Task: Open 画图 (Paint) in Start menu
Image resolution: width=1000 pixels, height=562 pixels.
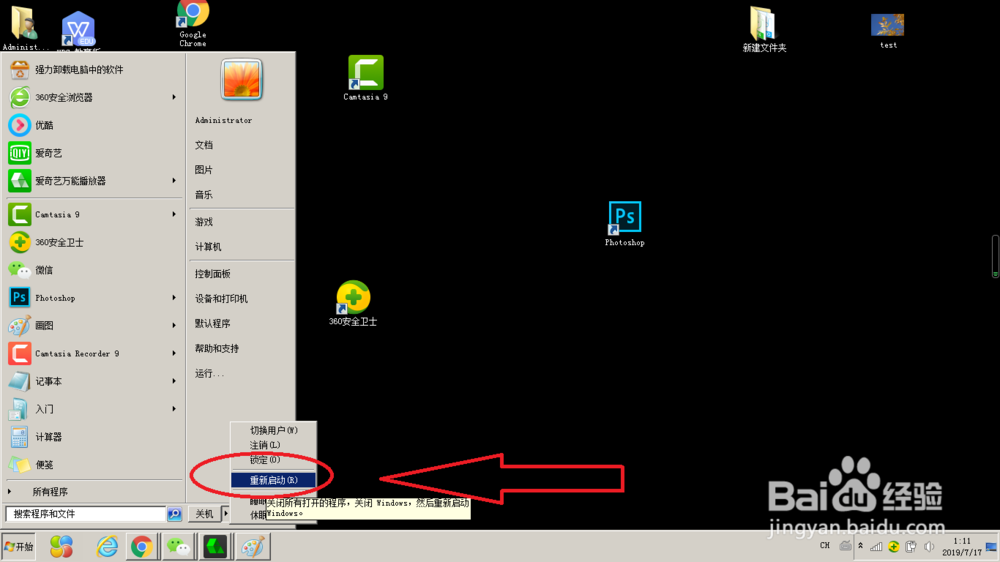Action: (x=94, y=325)
